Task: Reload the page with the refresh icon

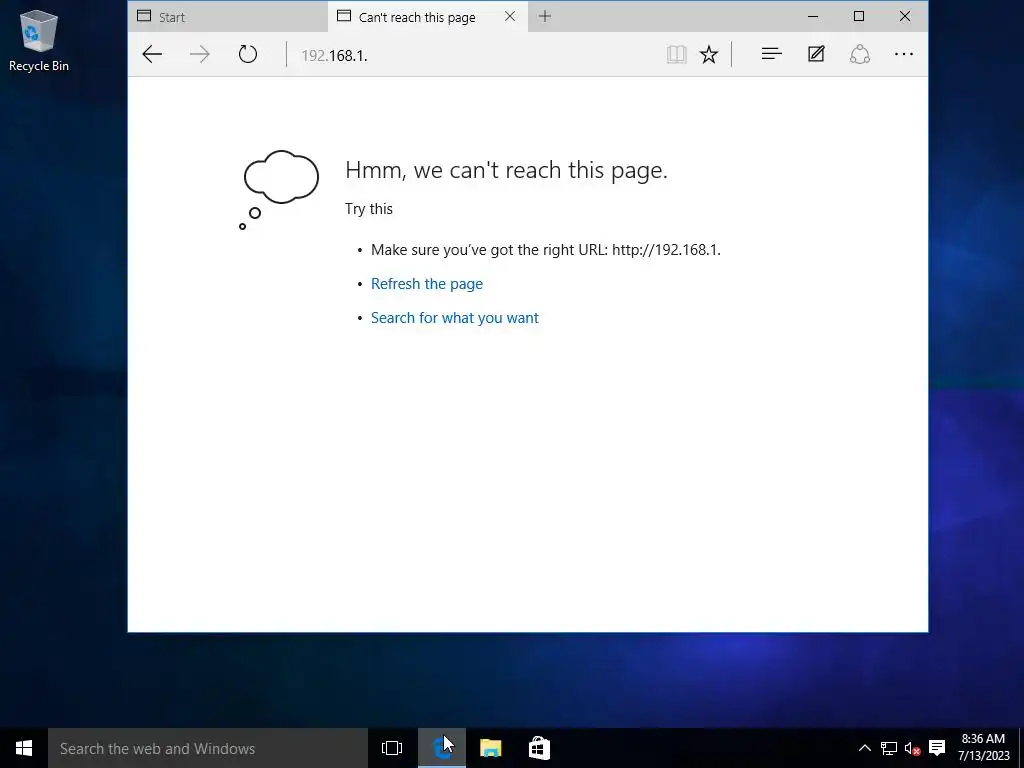Action: tap(248, 54)
